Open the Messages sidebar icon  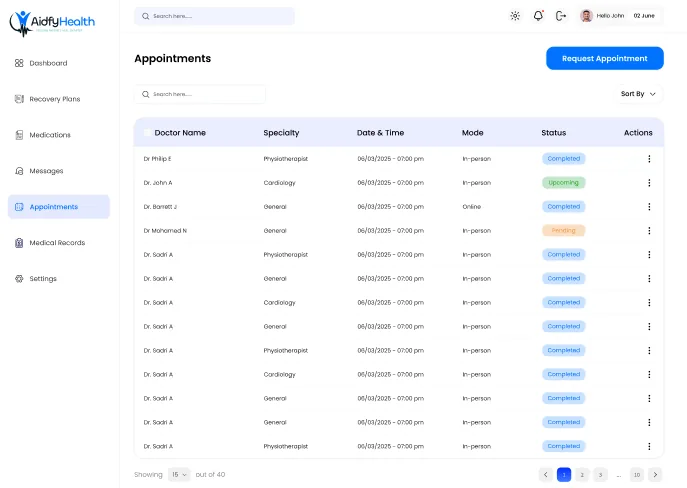coord(19,171)
